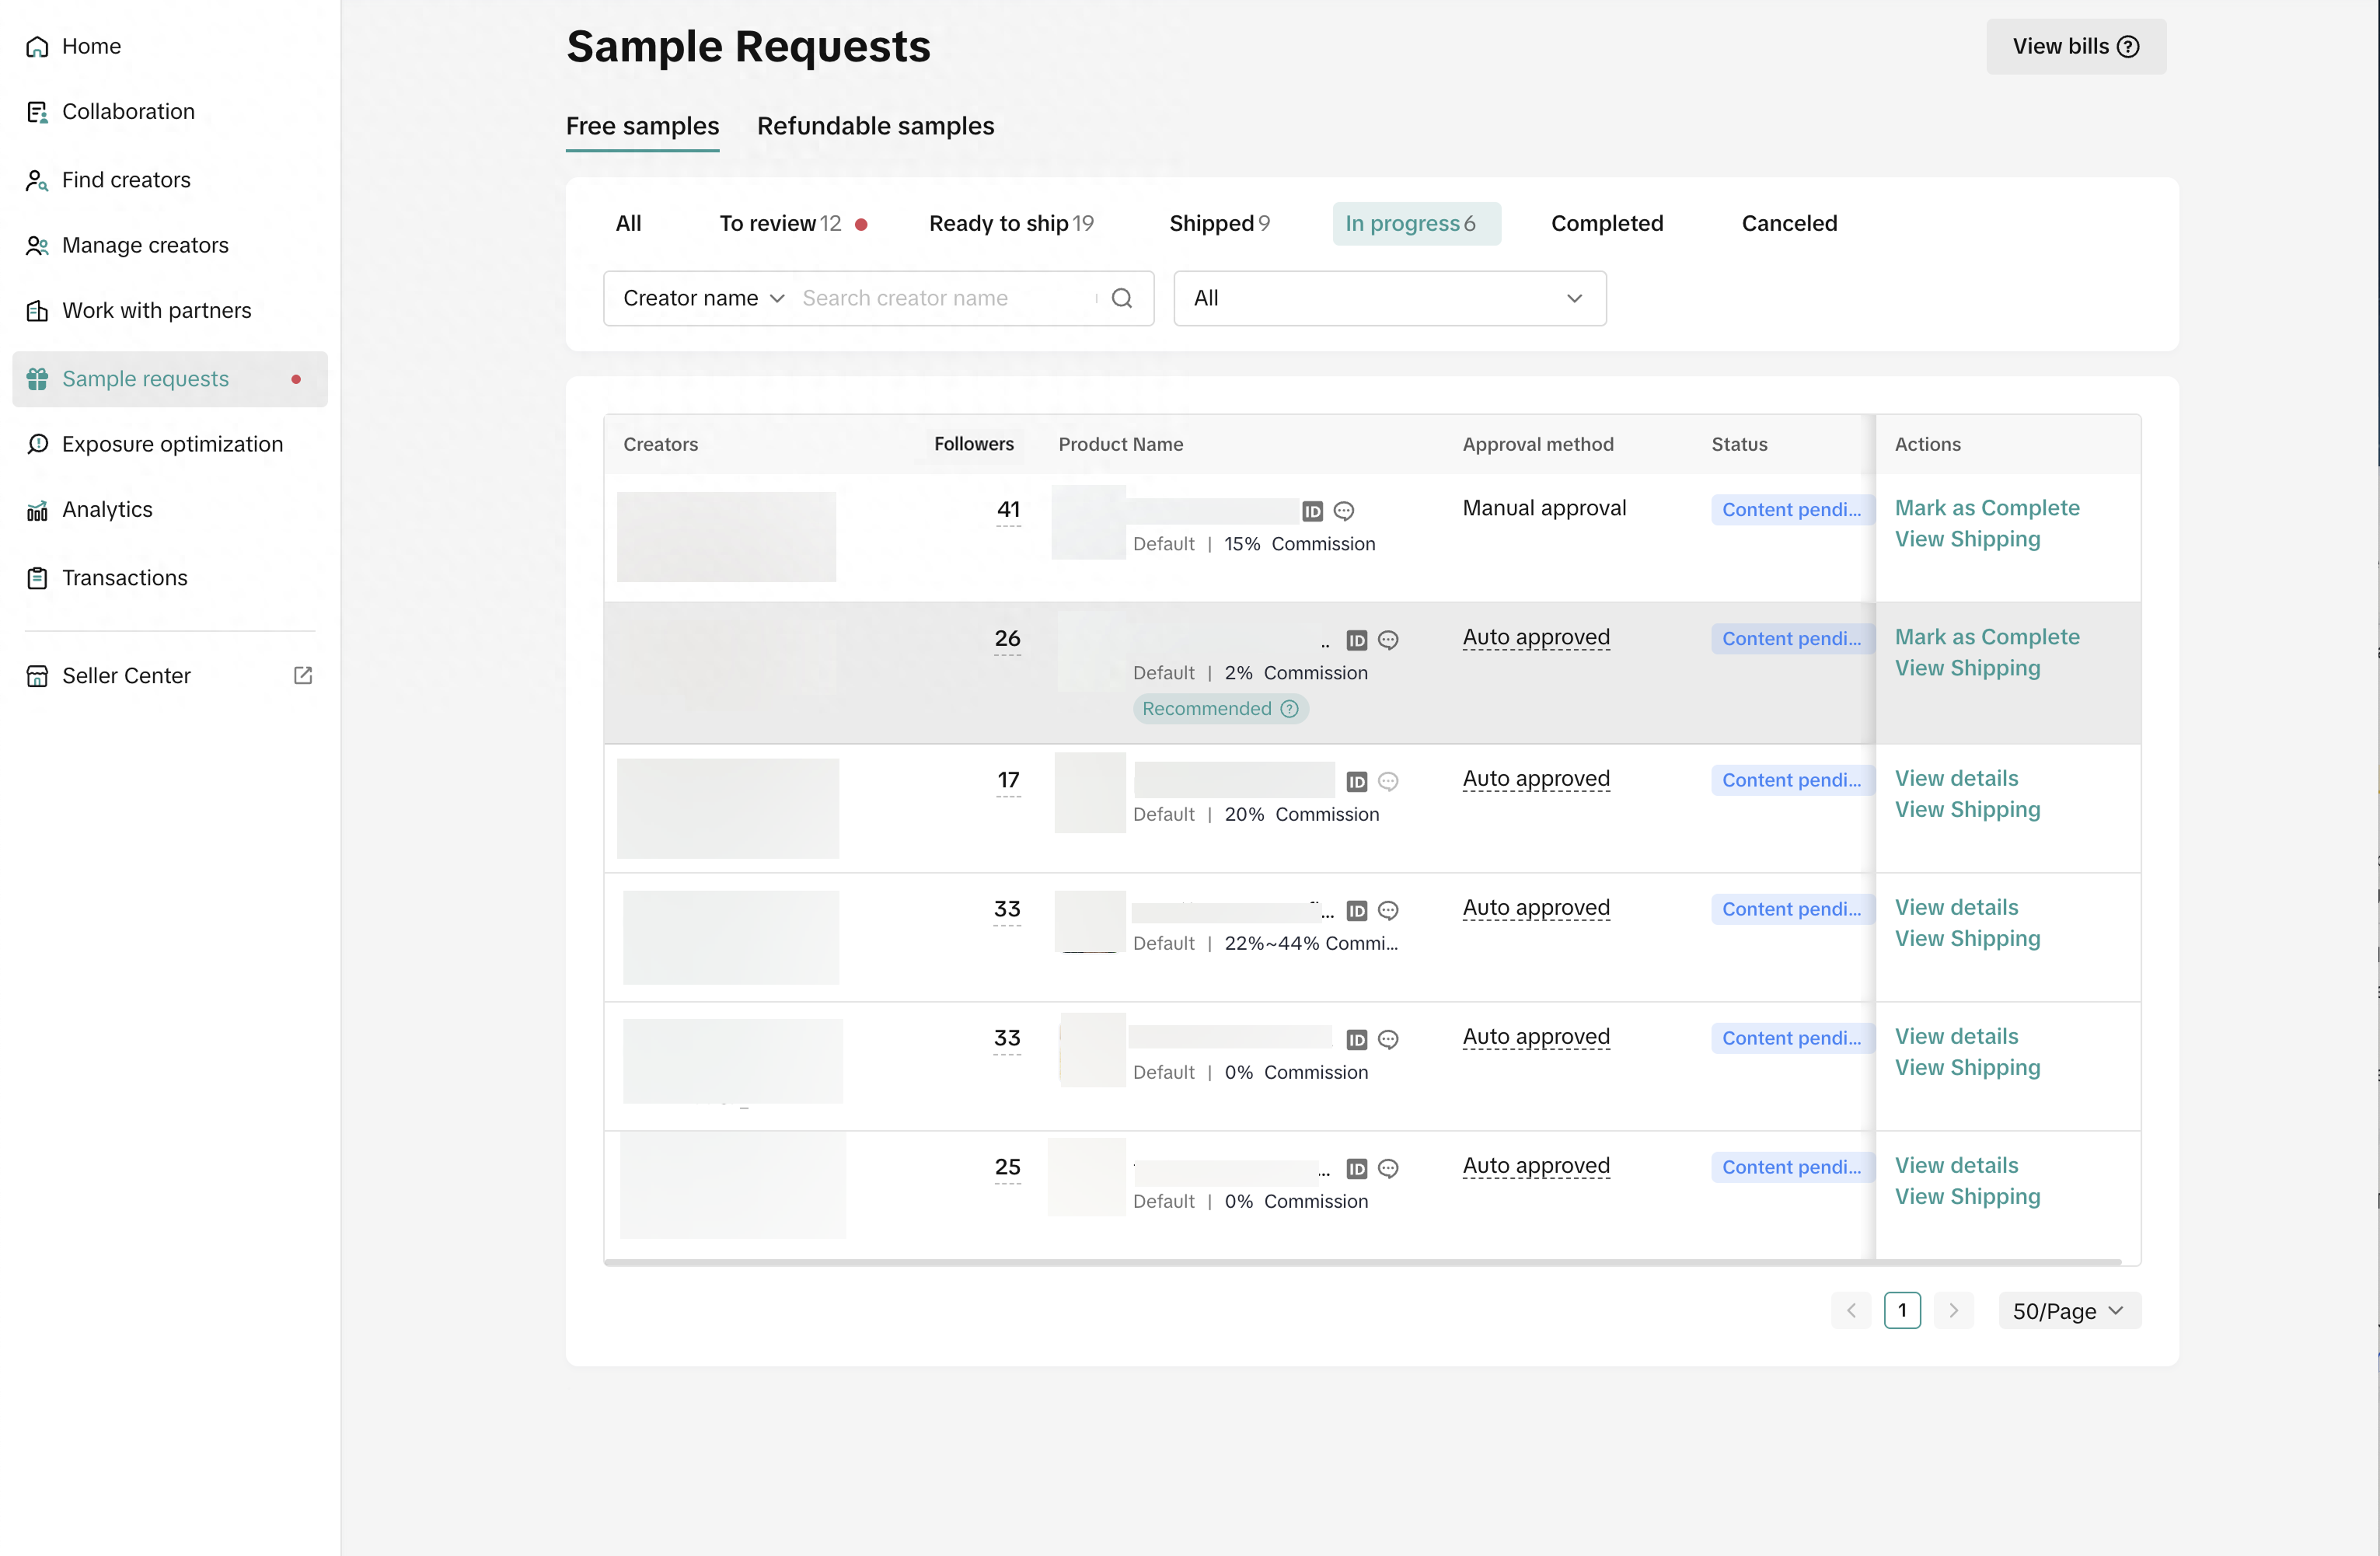Go to previous page arrow

1851,1311
